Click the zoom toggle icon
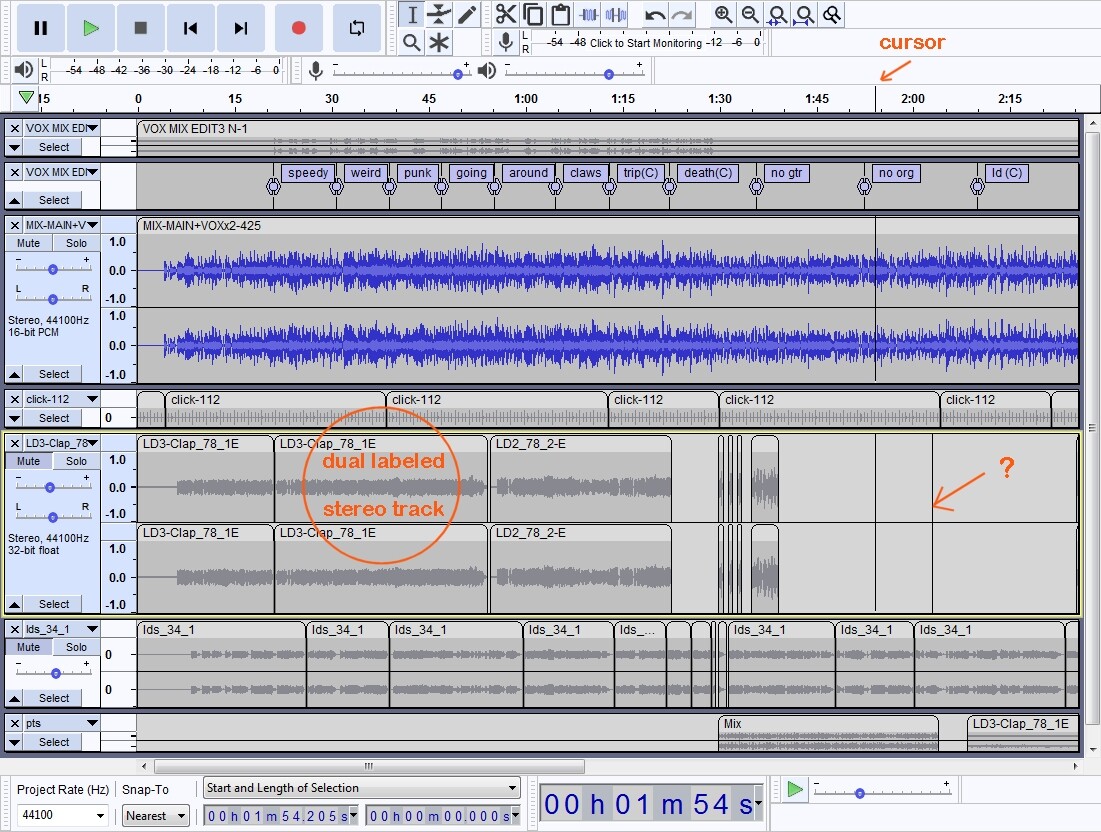This screenshot has height=832, width=1101. 832,15
